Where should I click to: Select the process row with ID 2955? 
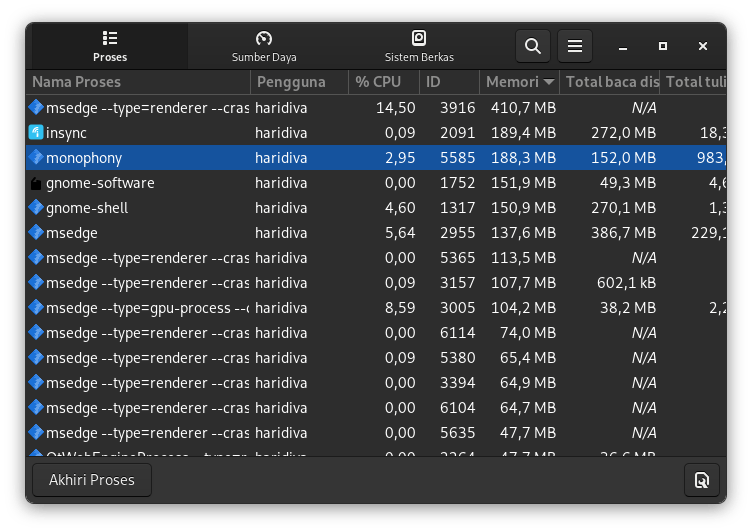[300, 233]
